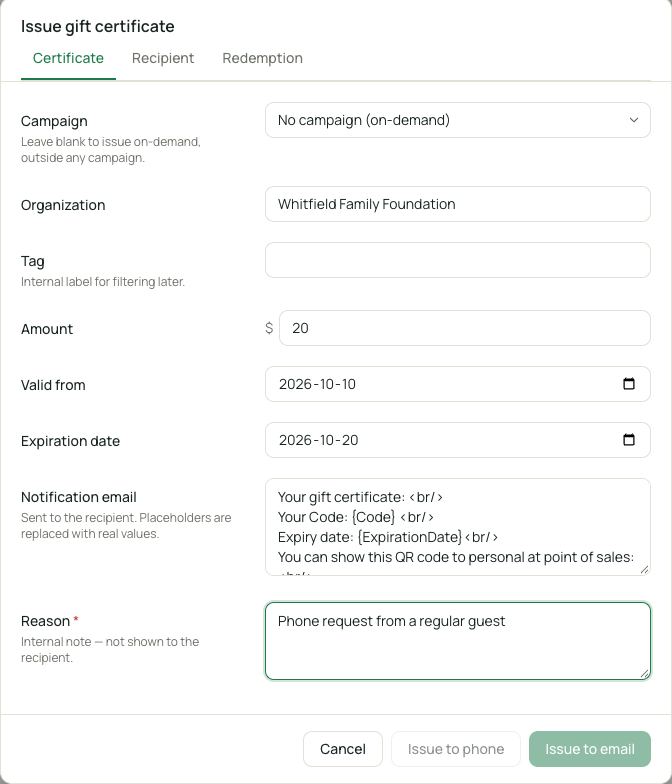Click the Issue gift certificate heading
672x784 pixels.
pos(98,26)
